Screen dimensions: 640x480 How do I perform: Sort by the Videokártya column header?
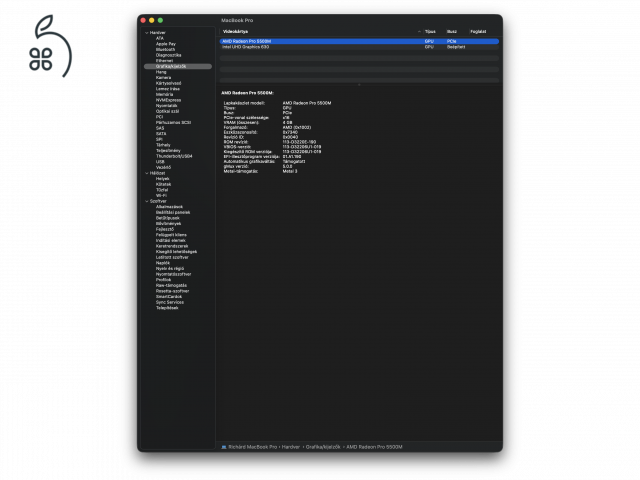tap(236, 31)
